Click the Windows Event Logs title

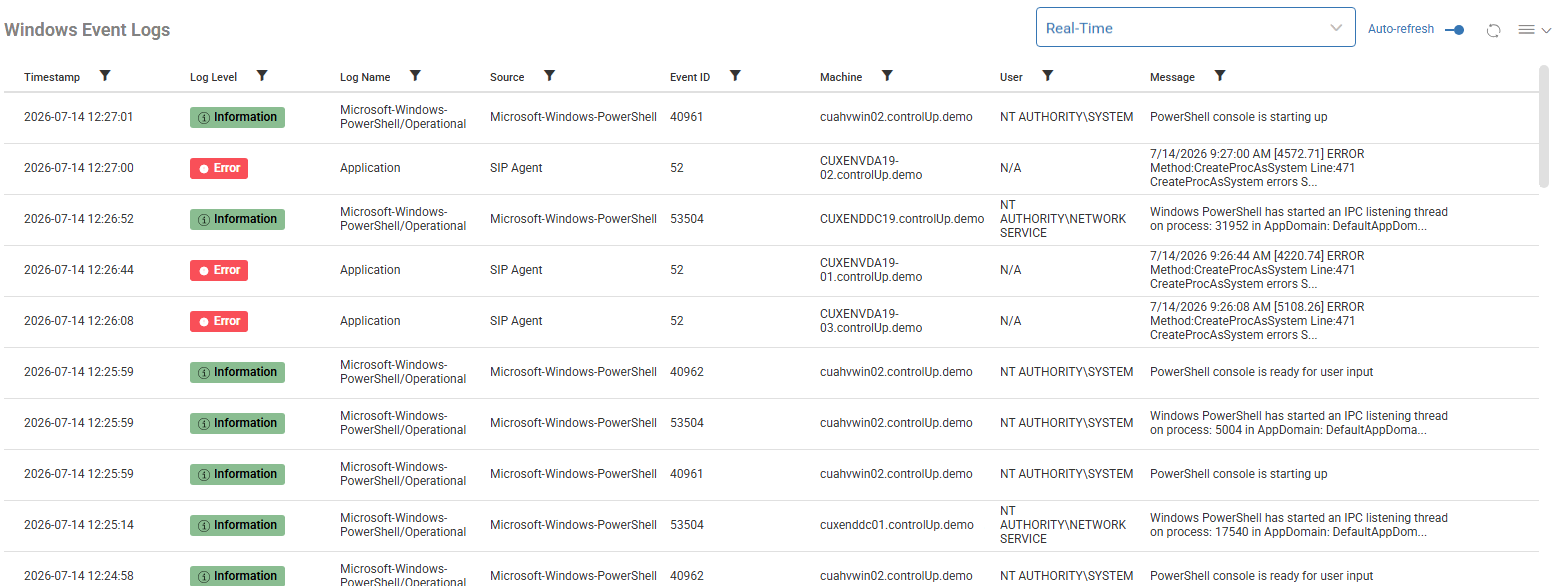87,30
